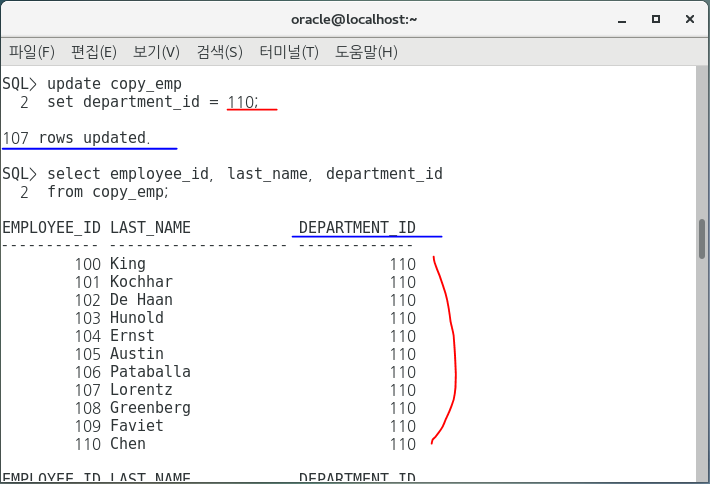Click employee ID 101
Screen dimensions: 710x484
pos(87,282)
